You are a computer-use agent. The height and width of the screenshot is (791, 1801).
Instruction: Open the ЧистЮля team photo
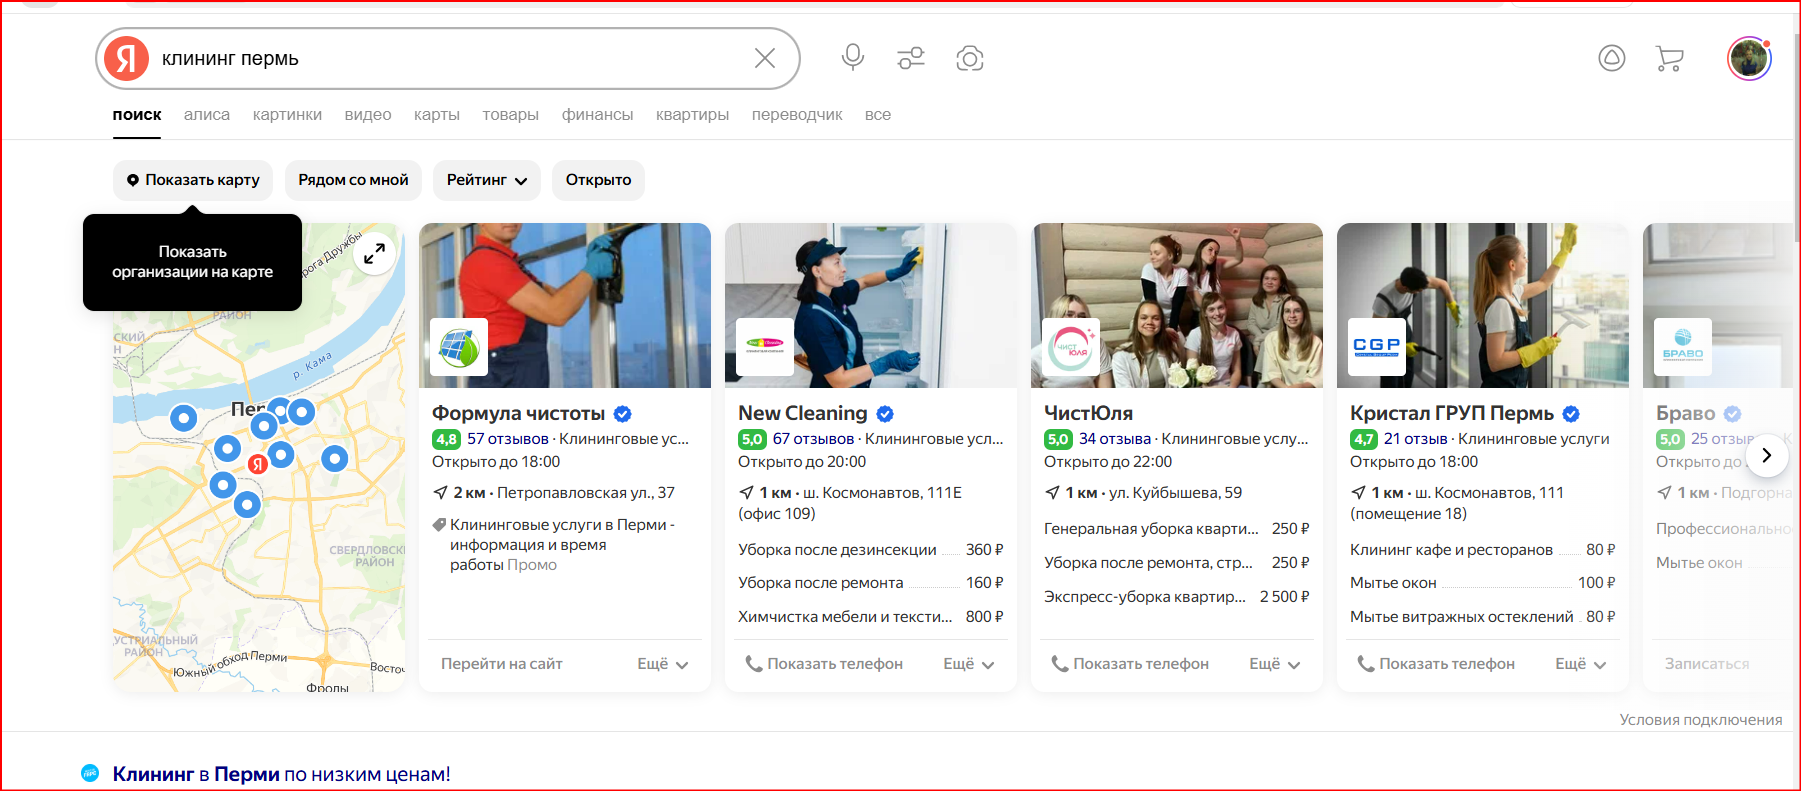1177,305
